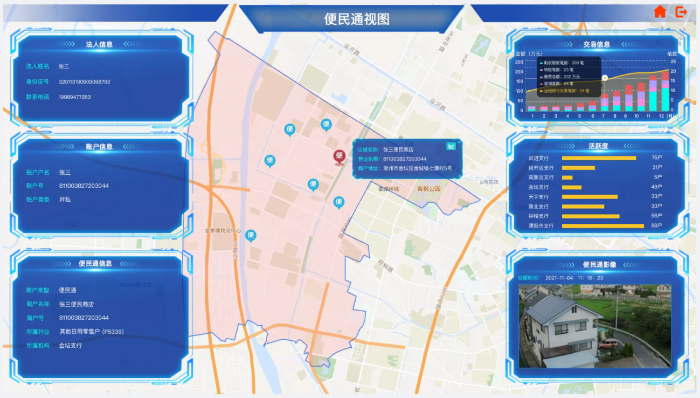Click the 溧阳市支行 activity bar
Image resolution: width=700 pixels, height=398 pixels.
(603, 226)
